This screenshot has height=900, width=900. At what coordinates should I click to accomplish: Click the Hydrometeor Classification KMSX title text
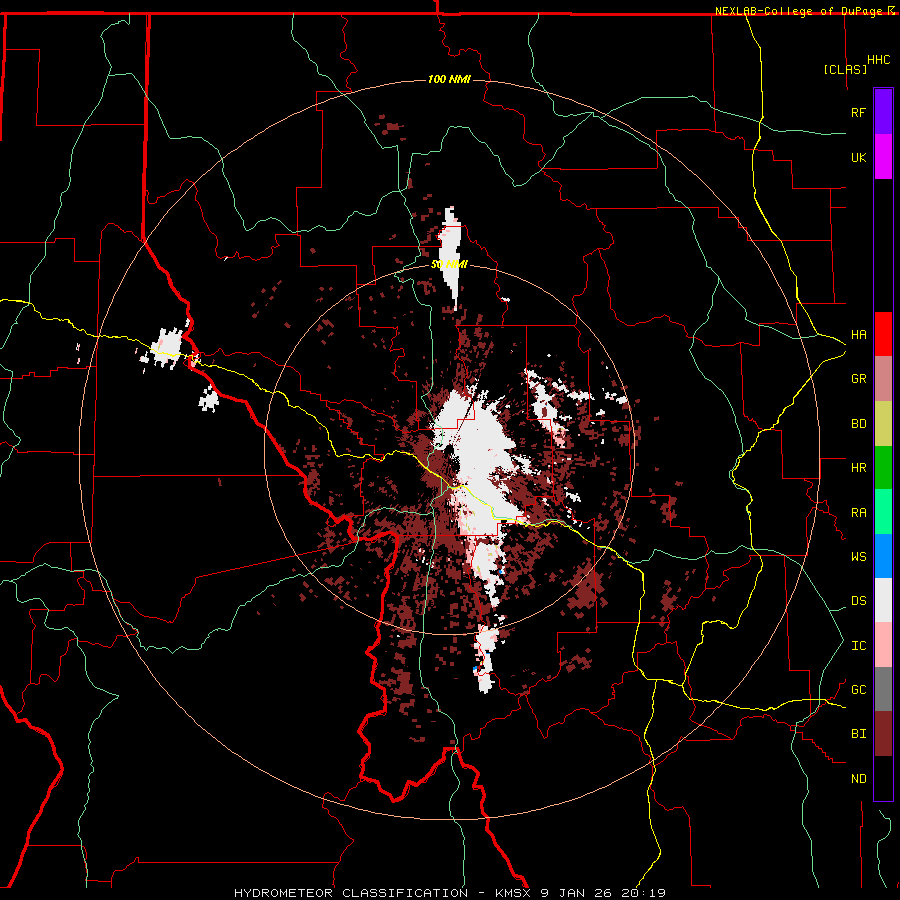click(x=449, y=893)
